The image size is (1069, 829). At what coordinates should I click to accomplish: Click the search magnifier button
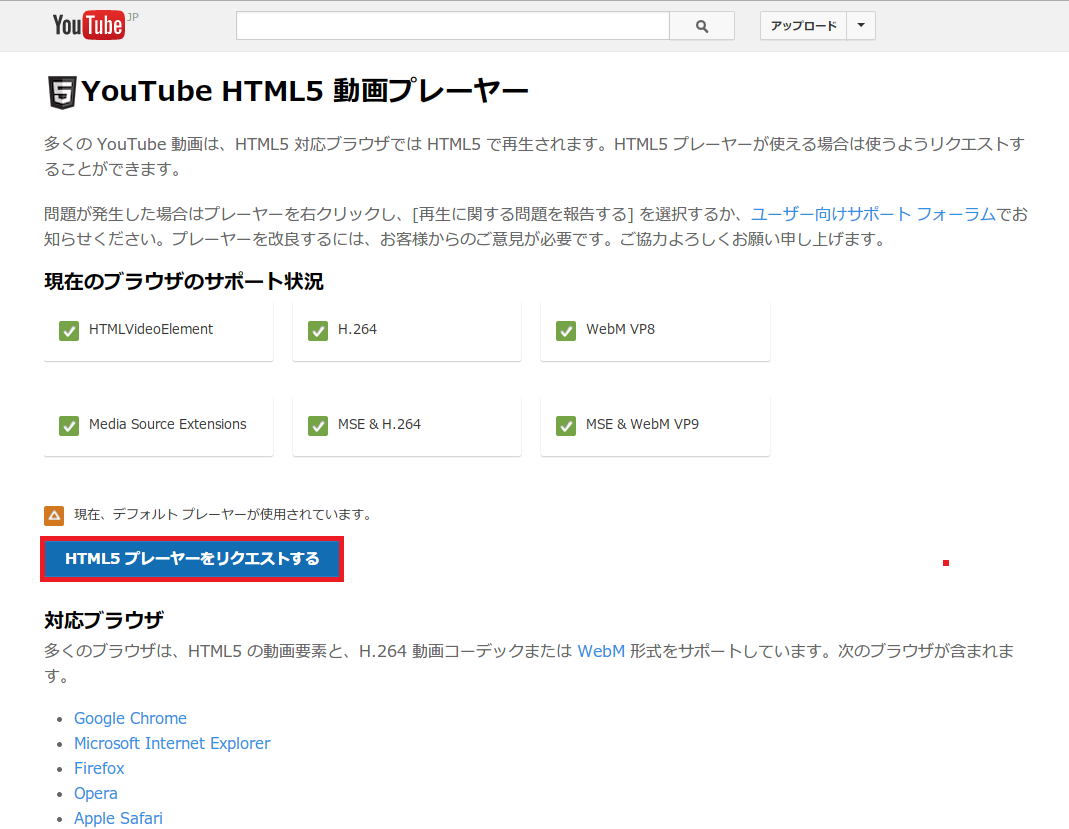click(x=702, y=26)
